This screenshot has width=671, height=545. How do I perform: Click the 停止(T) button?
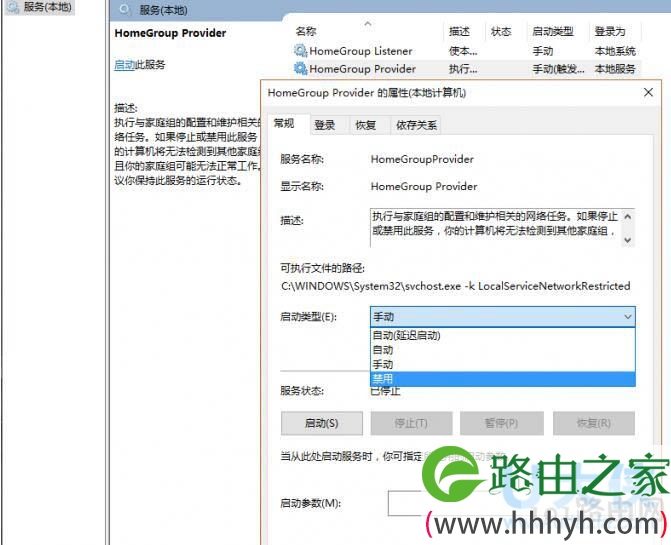click(411, 423)
